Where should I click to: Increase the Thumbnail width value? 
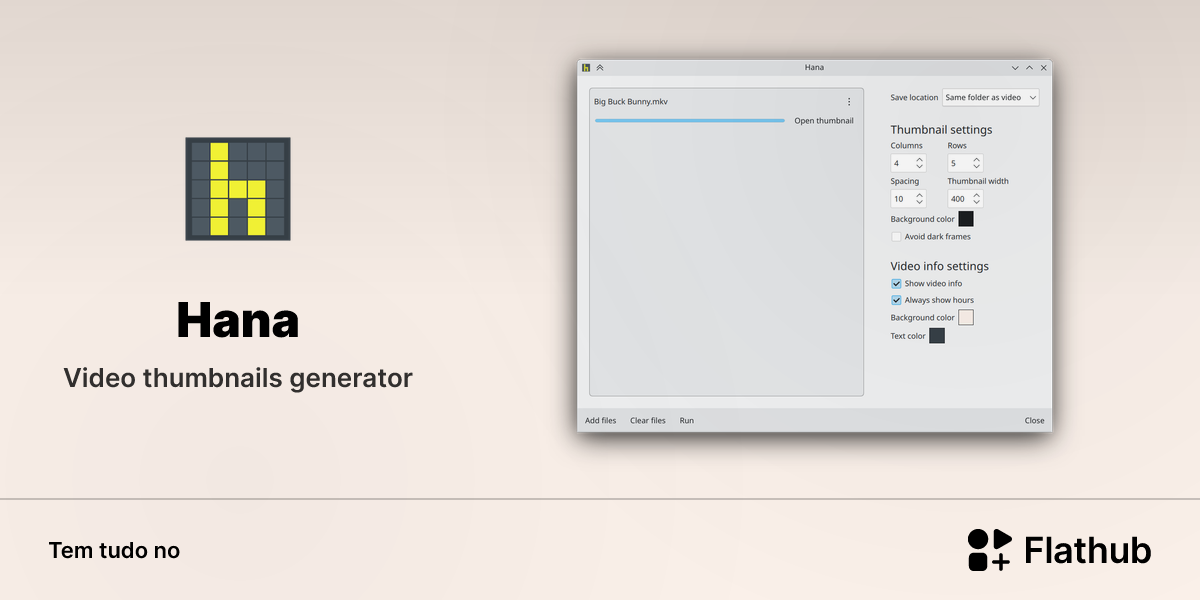(x=976, y=195)
